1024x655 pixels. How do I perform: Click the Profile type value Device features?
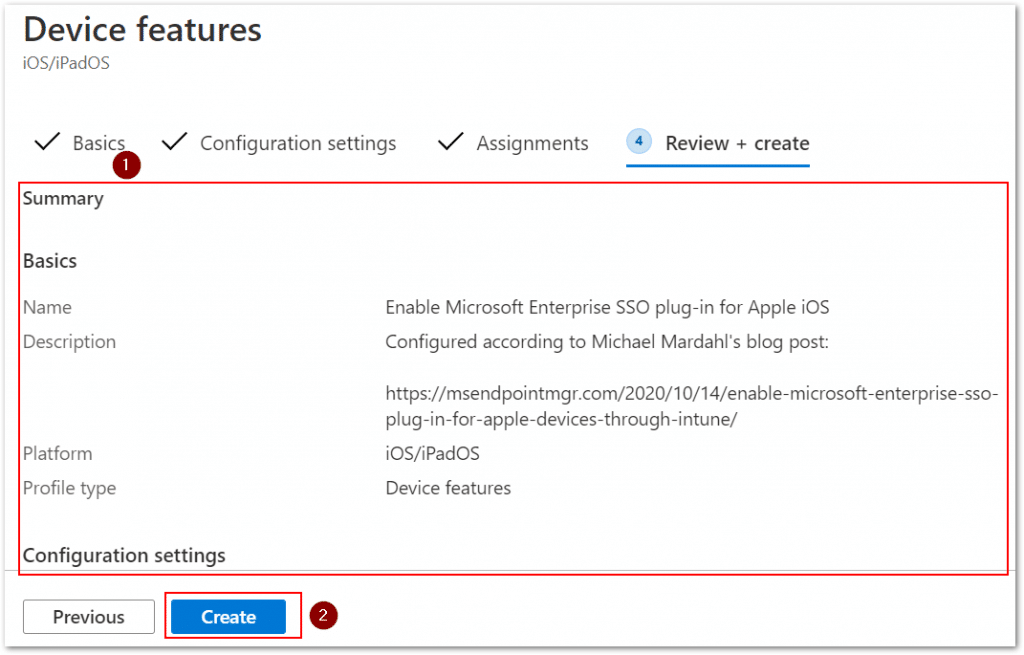coord(447,488)
